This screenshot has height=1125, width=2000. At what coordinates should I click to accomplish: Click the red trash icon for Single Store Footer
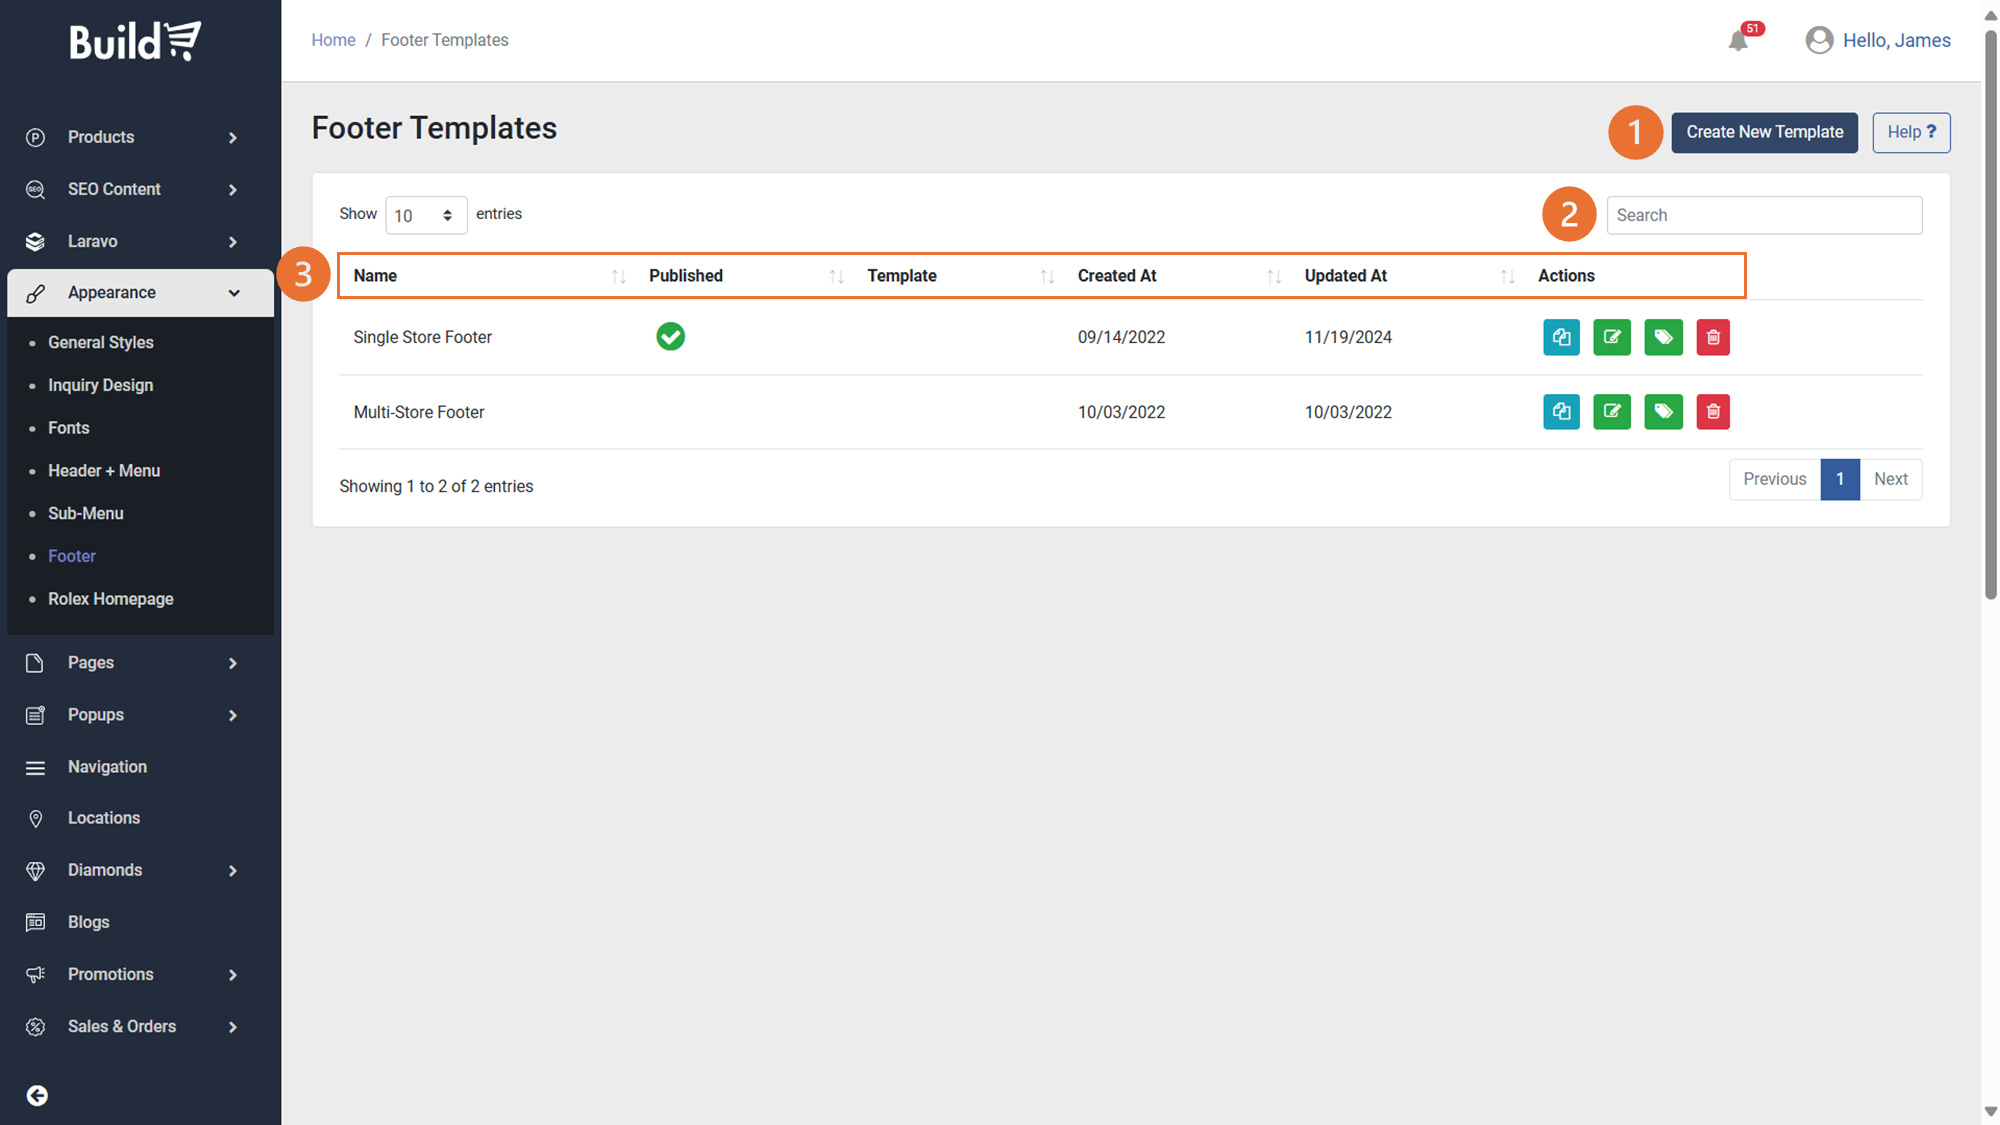click(1713, 337)
